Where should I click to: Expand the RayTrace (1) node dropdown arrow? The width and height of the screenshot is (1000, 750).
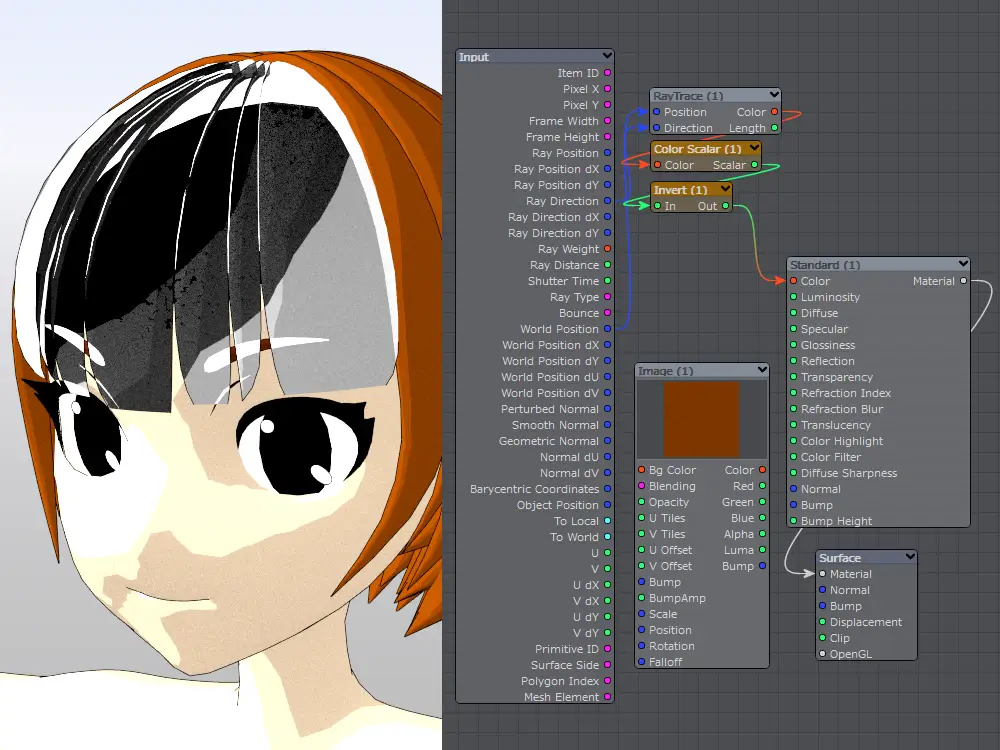point(774,96)
